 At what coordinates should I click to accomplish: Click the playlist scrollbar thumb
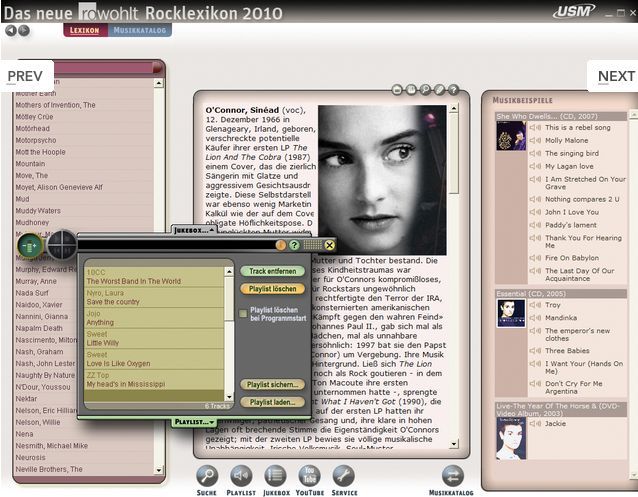(x=229, y=298)
